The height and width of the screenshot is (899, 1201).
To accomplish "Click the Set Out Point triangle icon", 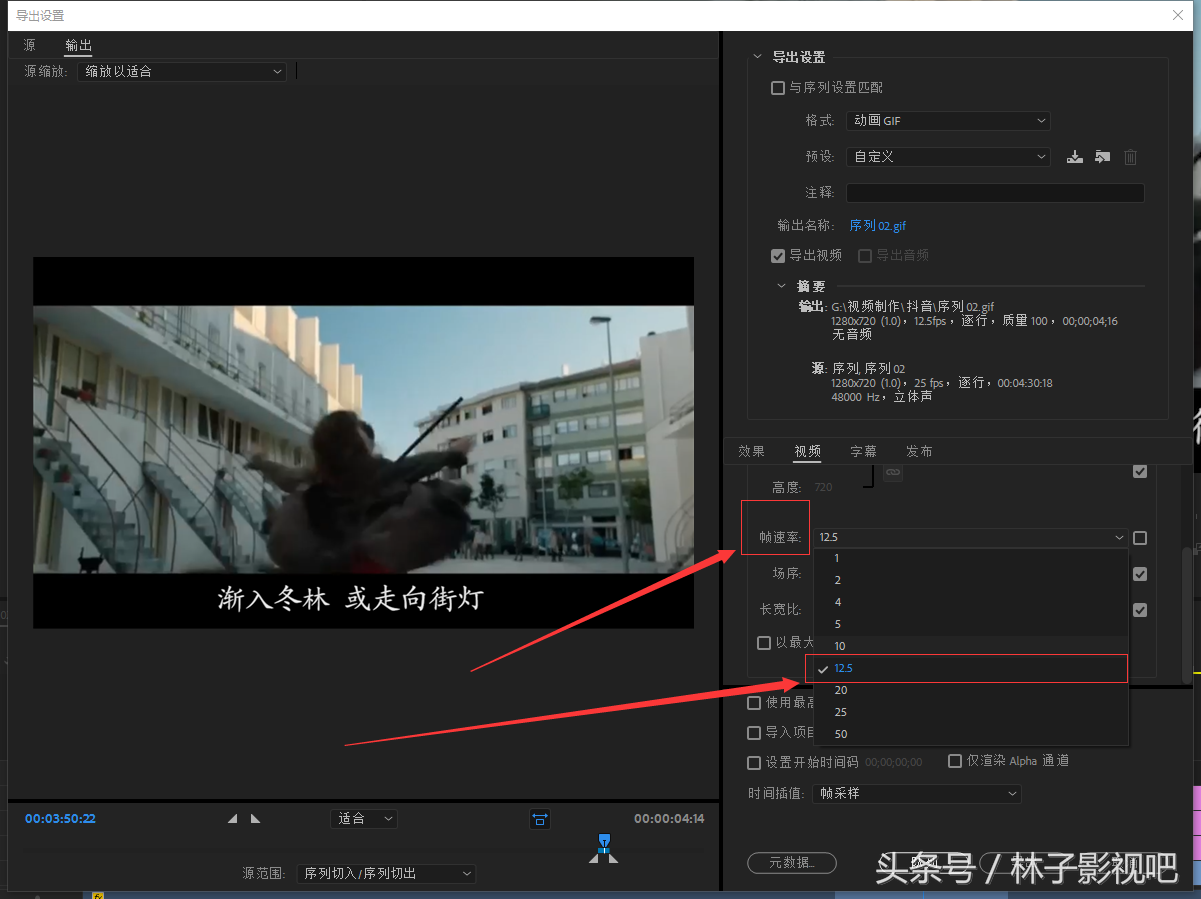I will coord(255,818).
